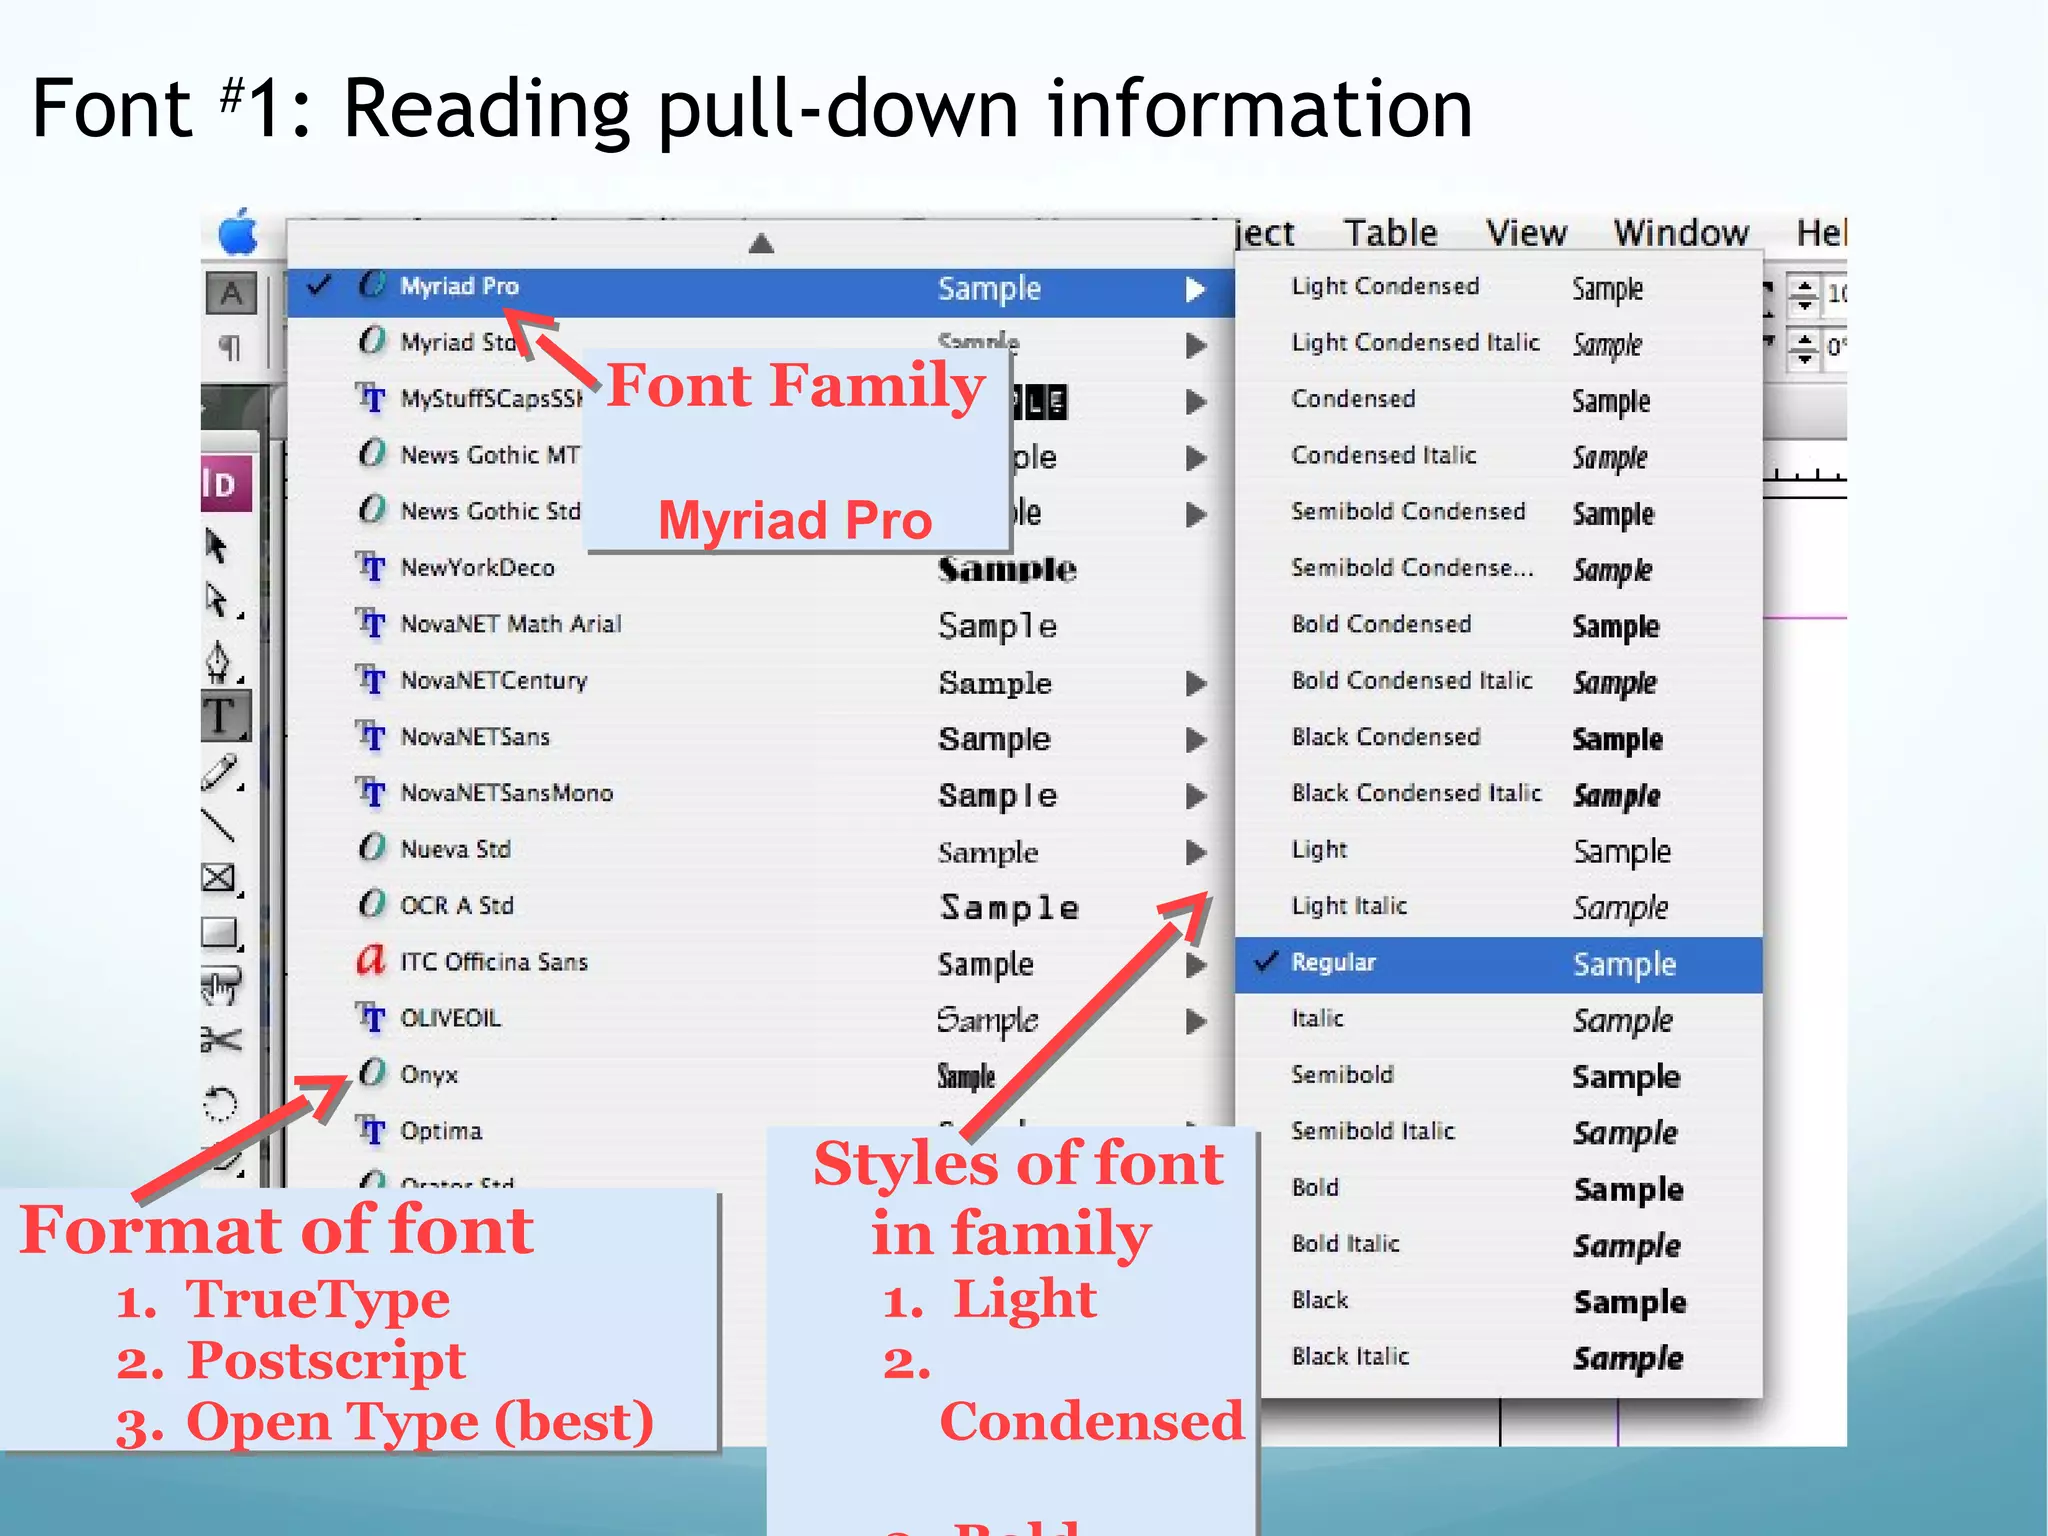Image resolution: width=2048 pixels, height=1536 pixels.
Task: Choose the NovaNET Math Arial font
Action: (761, 625)
